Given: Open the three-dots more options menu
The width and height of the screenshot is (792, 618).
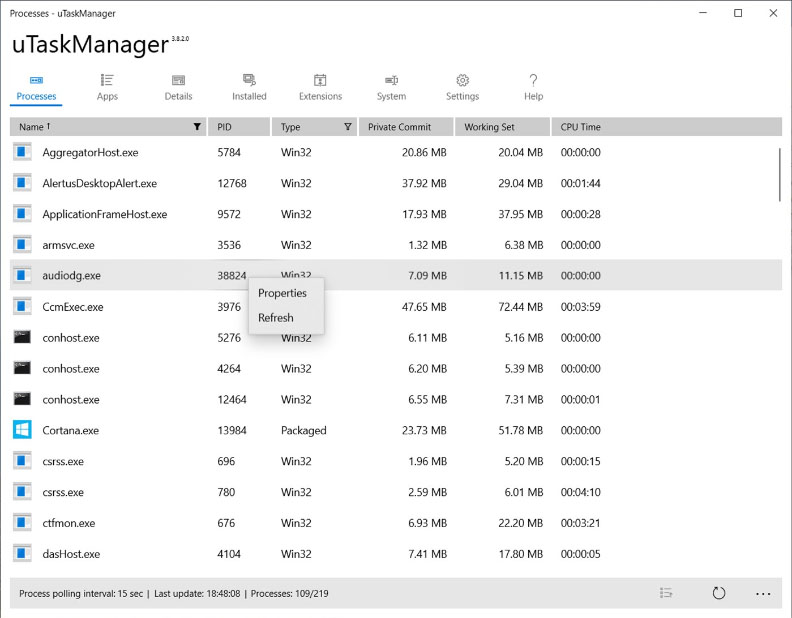Looking at the screenshot, I should point(763,594).
